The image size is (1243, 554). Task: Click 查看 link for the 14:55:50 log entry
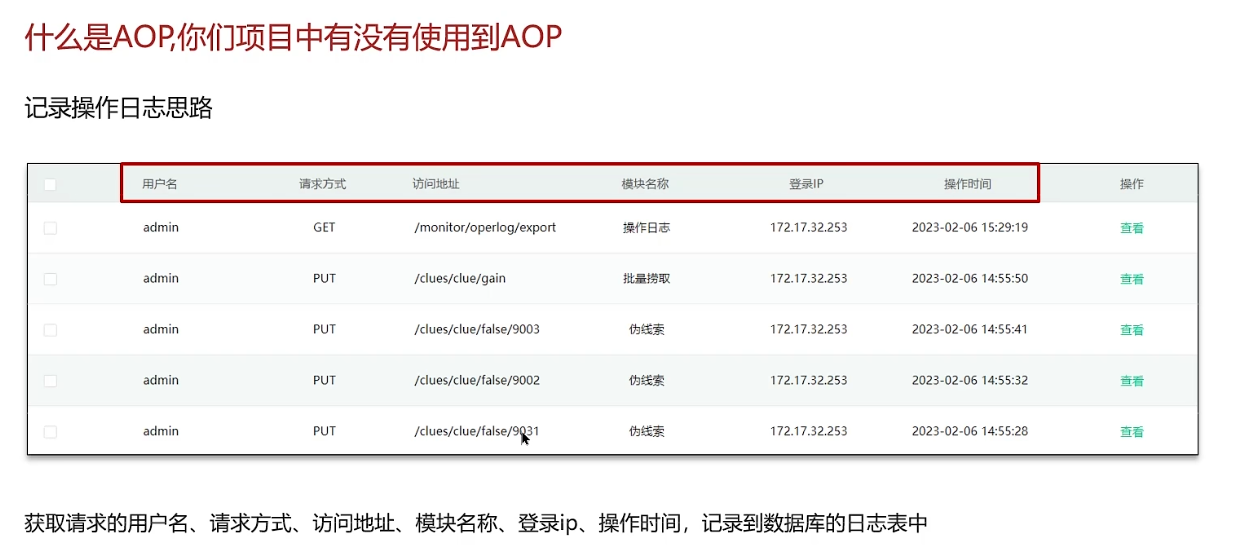[x=1131, y=279]
